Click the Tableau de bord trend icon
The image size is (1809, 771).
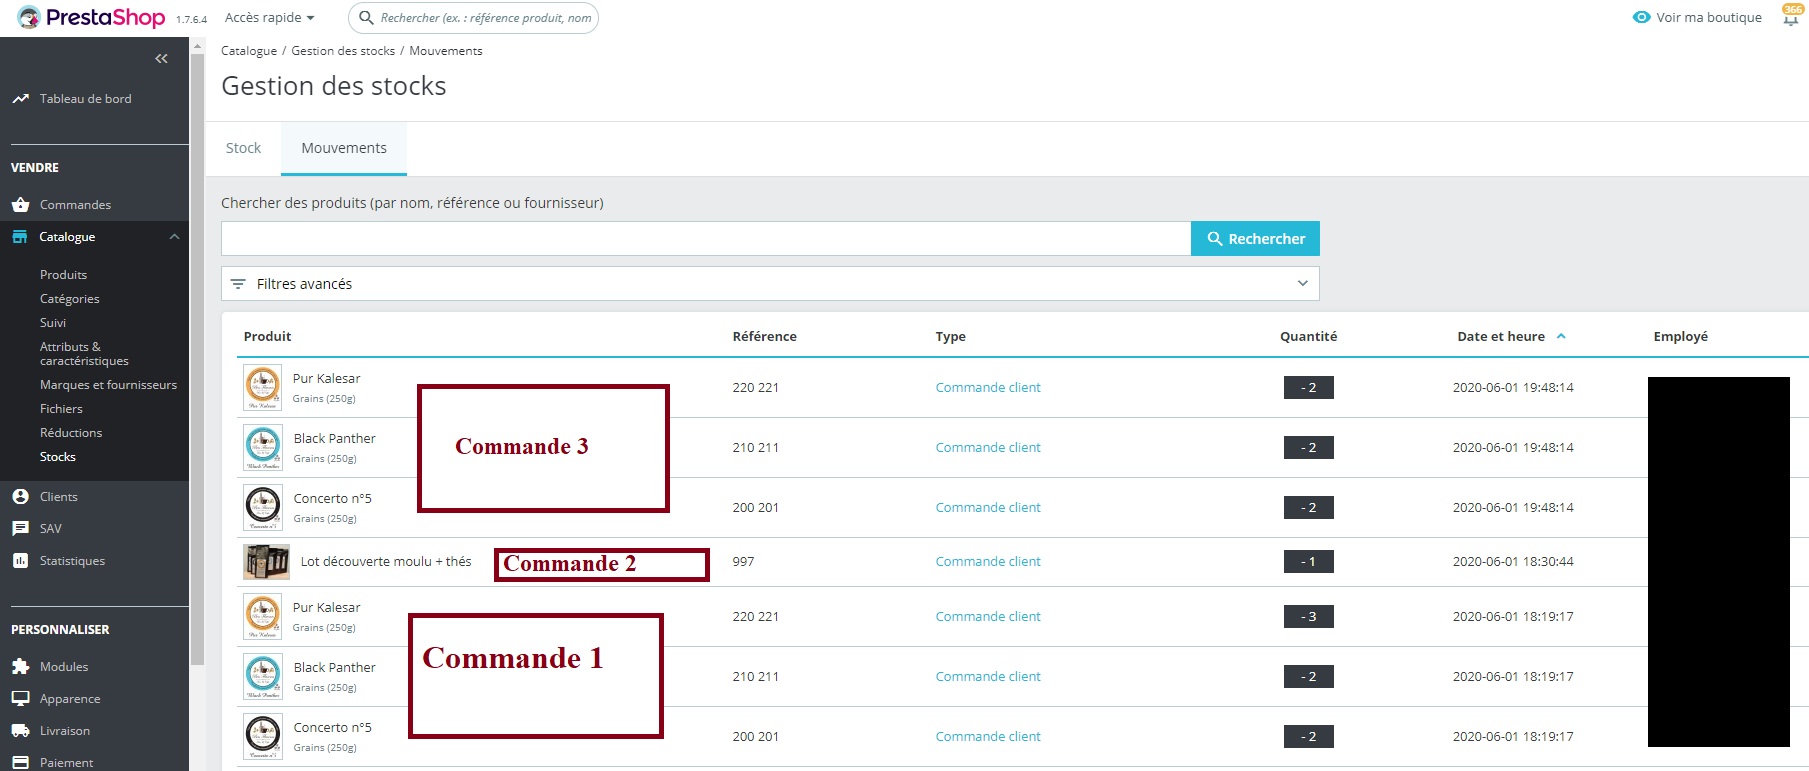20,99
